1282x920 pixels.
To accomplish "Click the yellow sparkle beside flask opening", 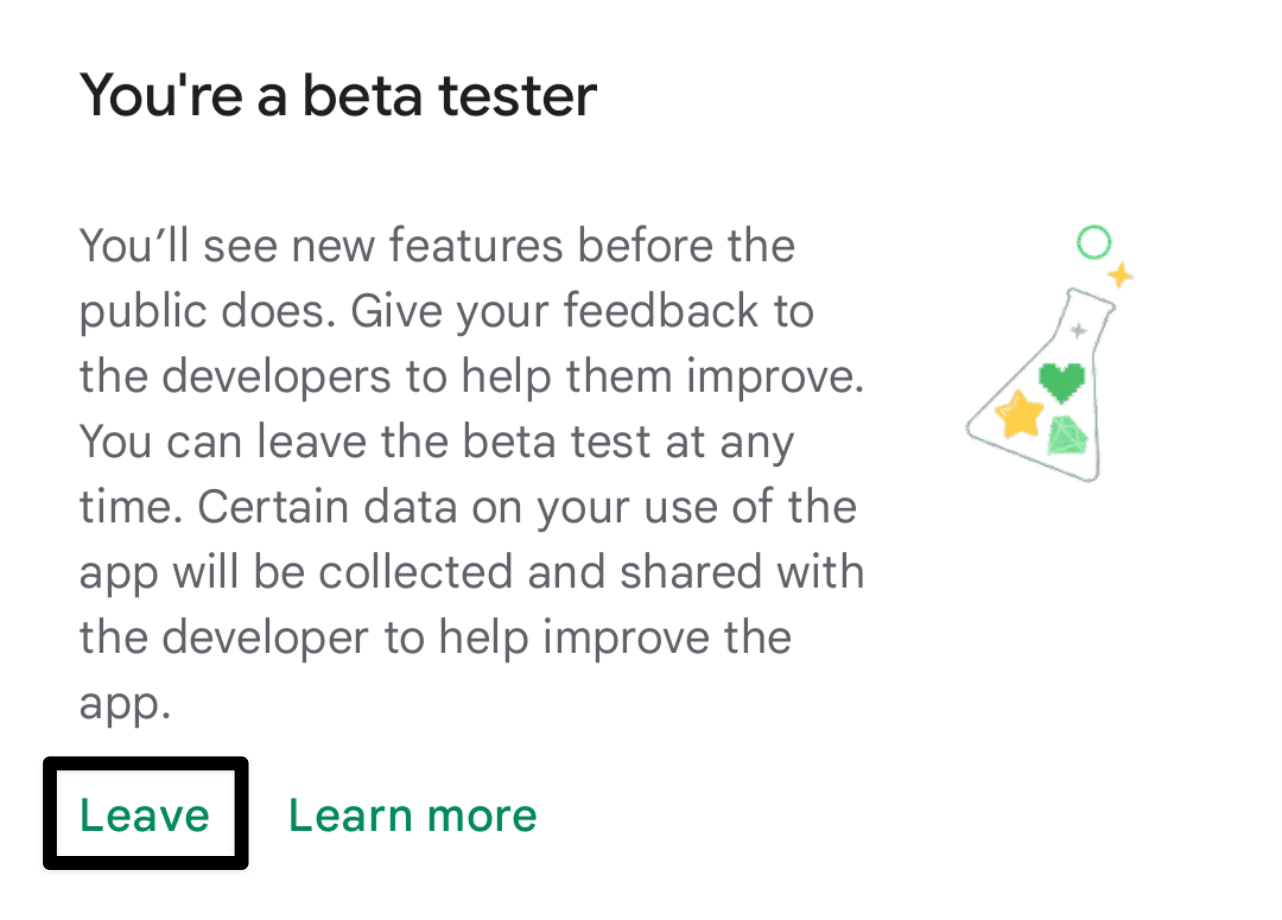I will click(1121, 274).
